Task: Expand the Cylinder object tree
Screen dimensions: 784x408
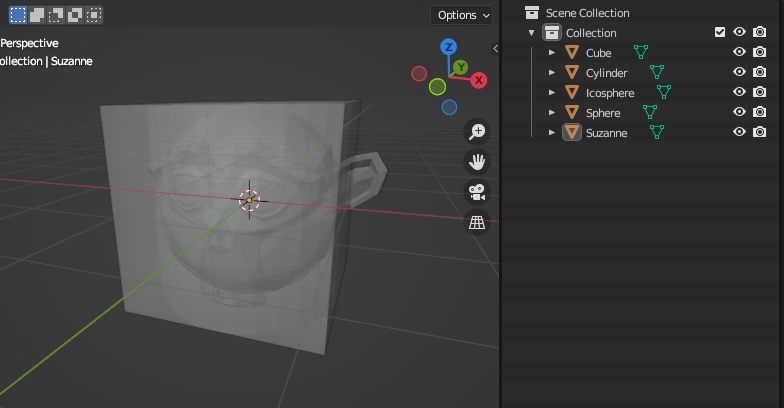Action: point(552,72)
